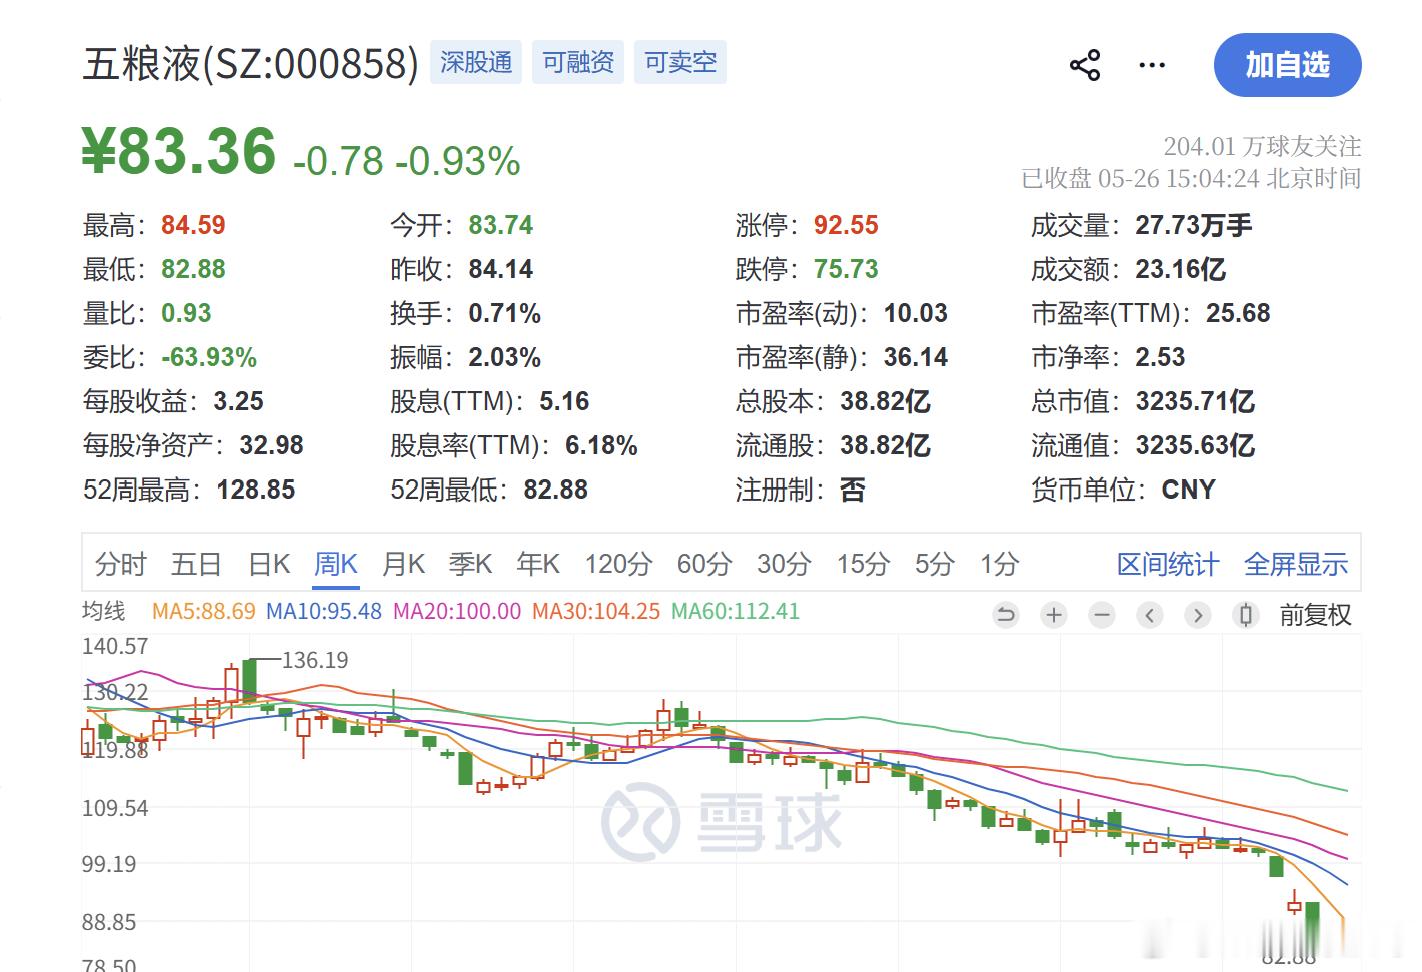Click the 委比 -63.93% value
Image resolution: width=1422 pixels, height=972 pixels.
click(x=209, y=357)
